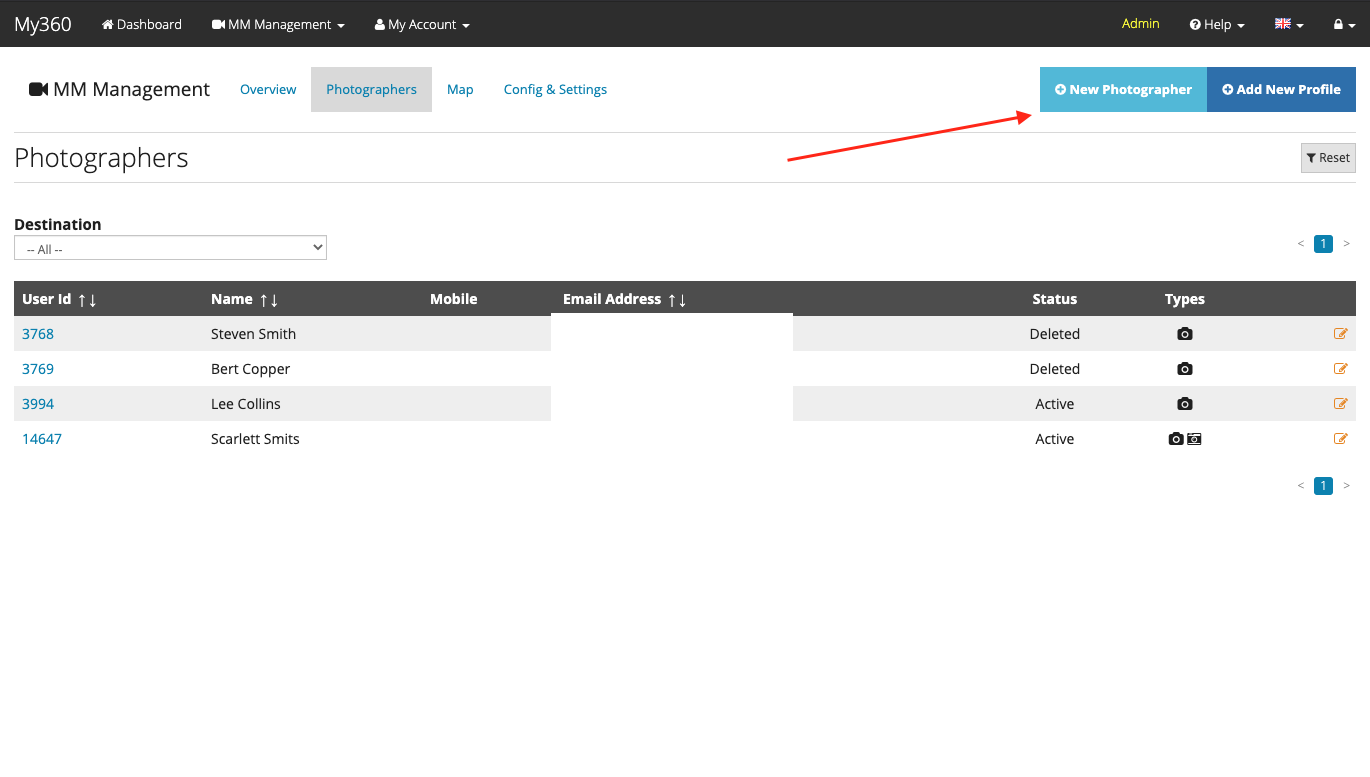The image size is (1370, 777).
Task: Click the top pagination previous arrow
Action: click(x=1301, y=243)
